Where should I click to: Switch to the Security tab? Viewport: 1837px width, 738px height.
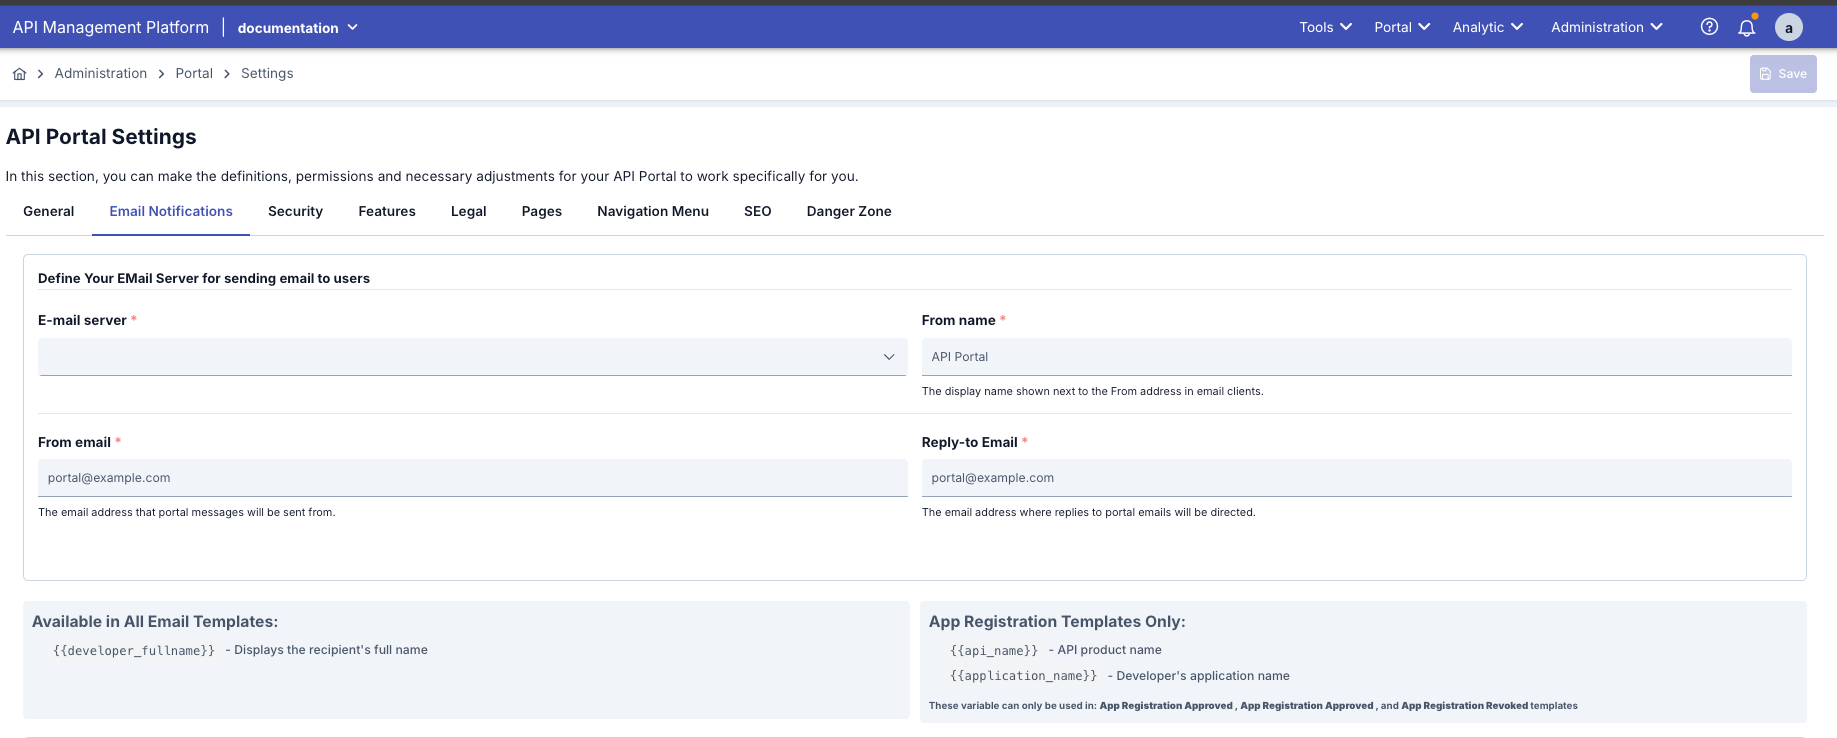pos(295,211)
